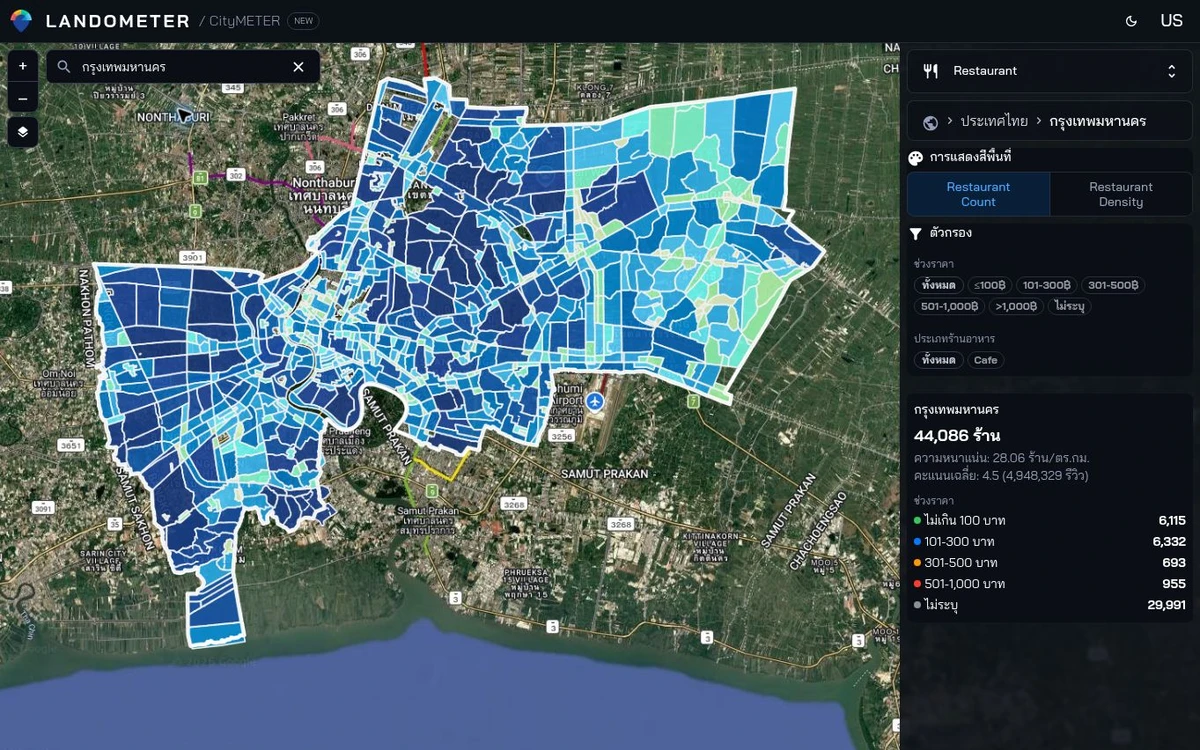Select กรุงเทพมหานคร in the breadcrumb
Screen dimensions: 1200x750
tap(1098, 121)
